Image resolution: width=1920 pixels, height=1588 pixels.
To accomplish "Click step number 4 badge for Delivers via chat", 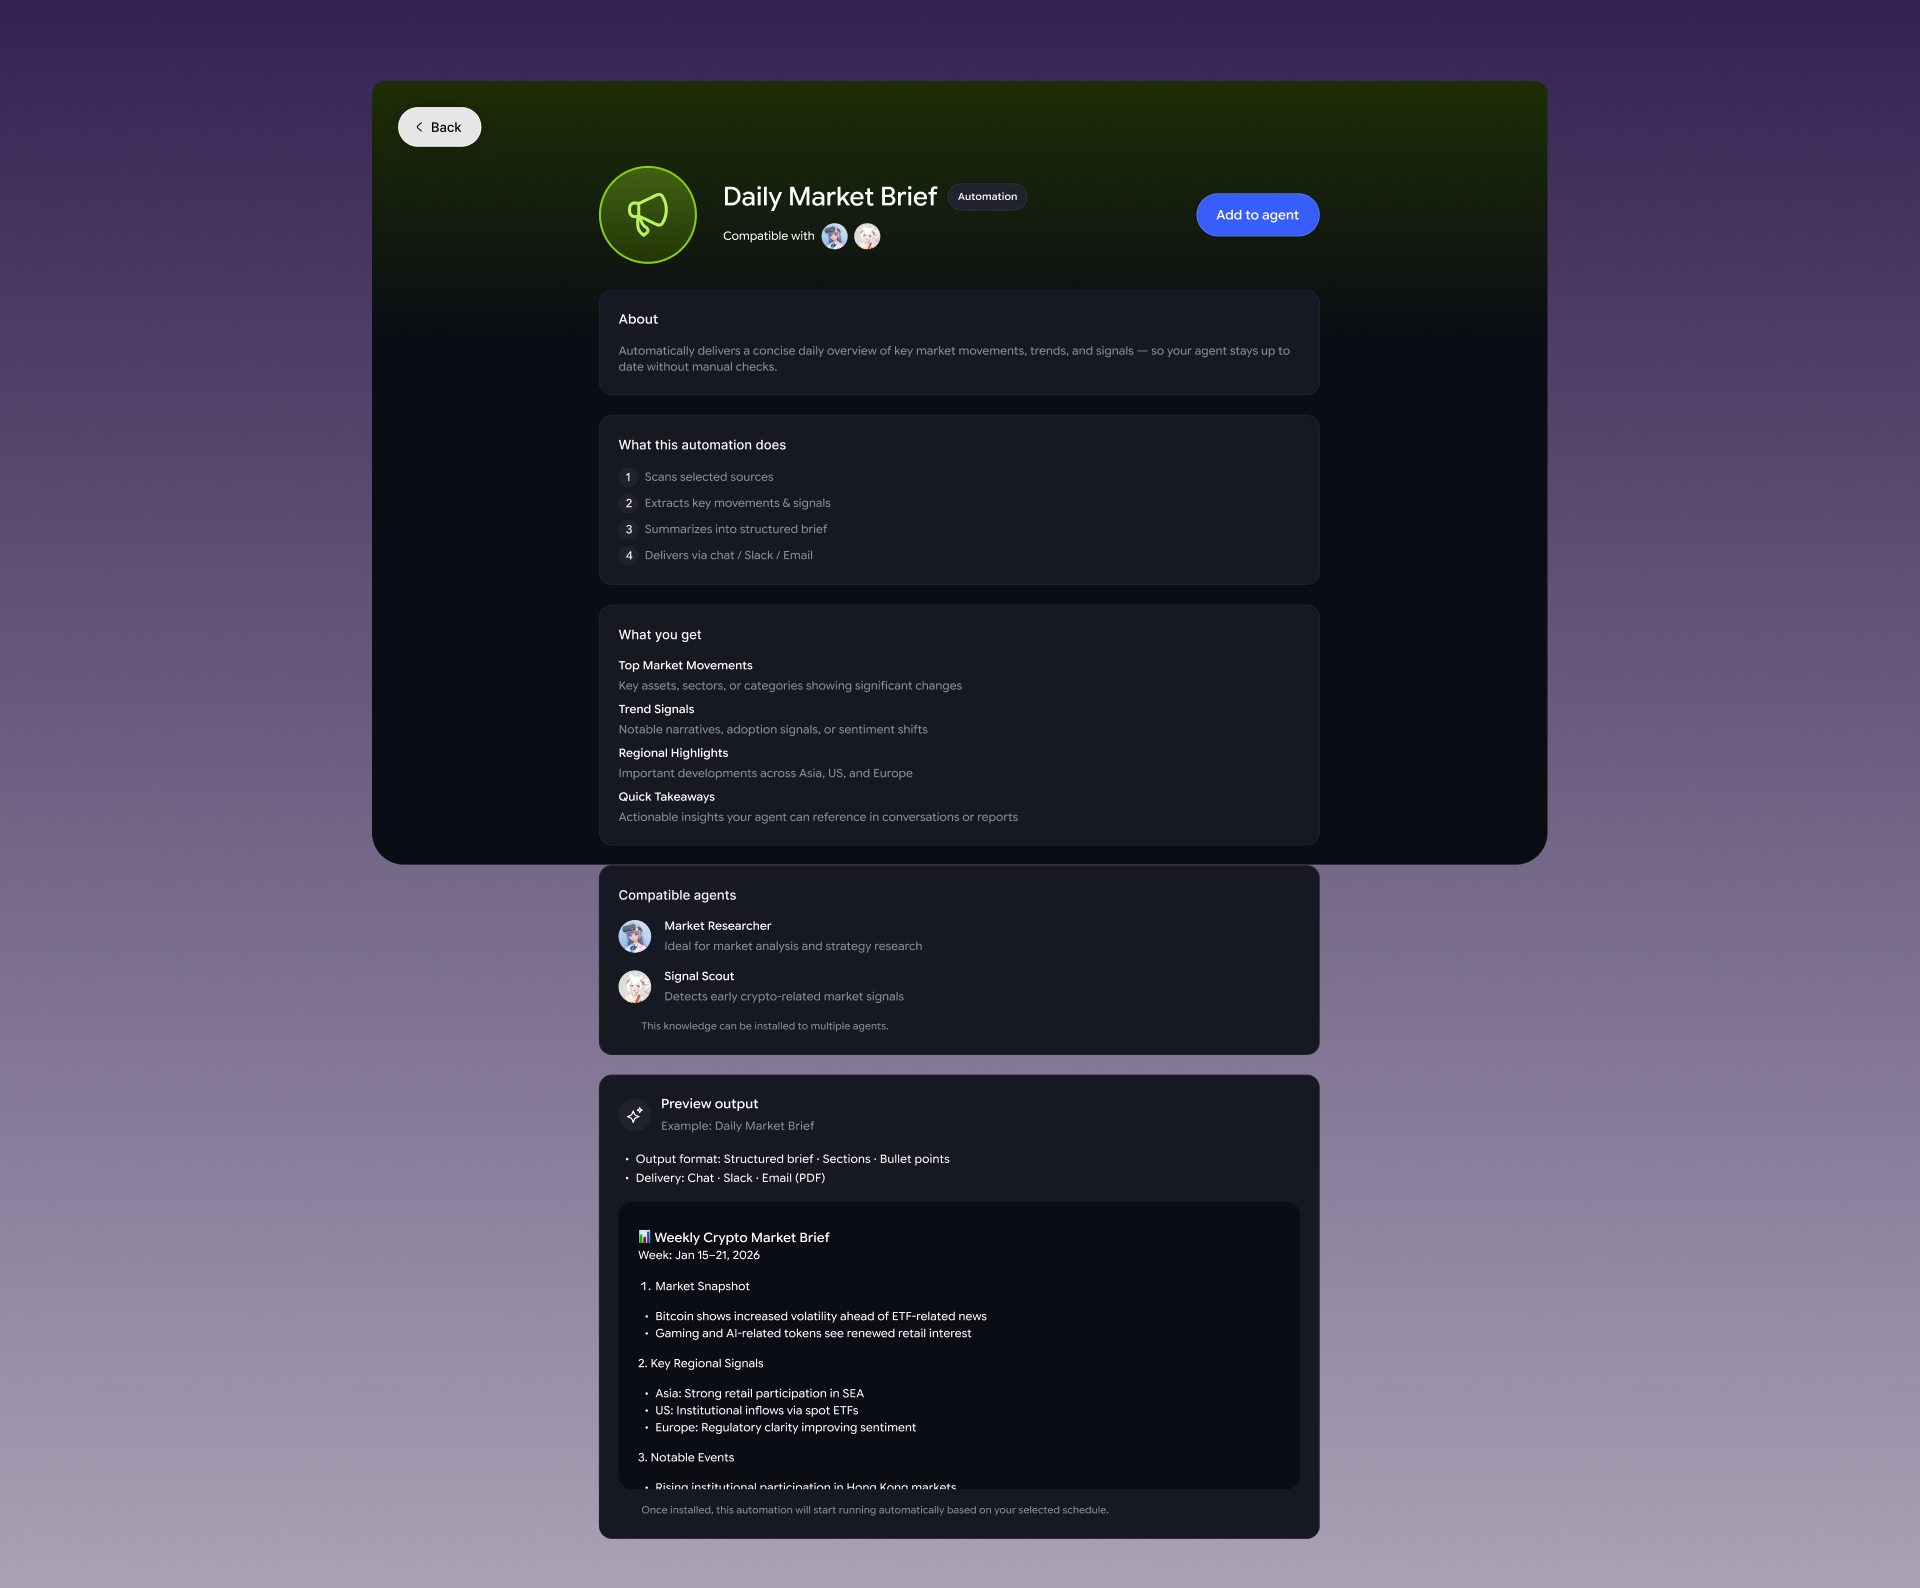I will pos(628,555).
